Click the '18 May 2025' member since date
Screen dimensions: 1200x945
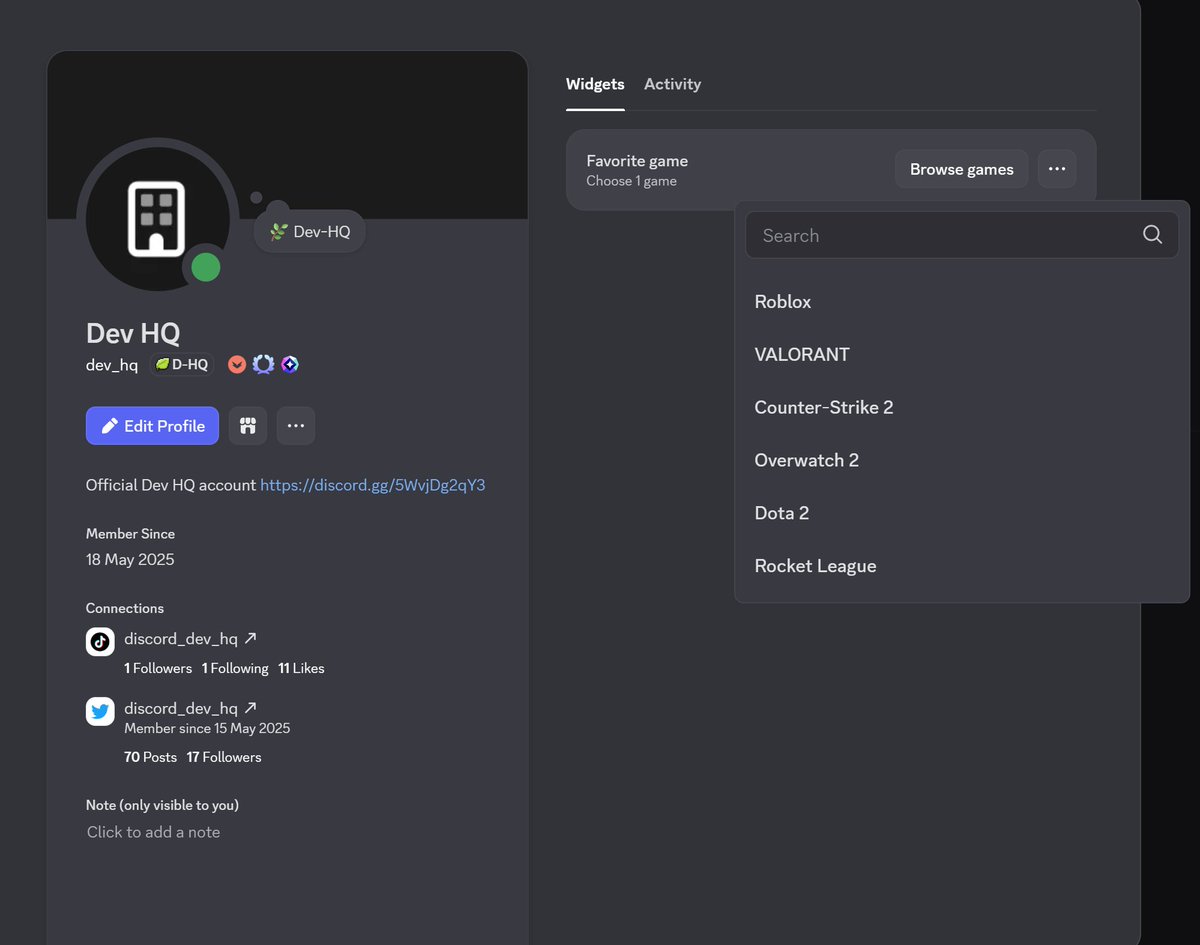coord(130,560)
